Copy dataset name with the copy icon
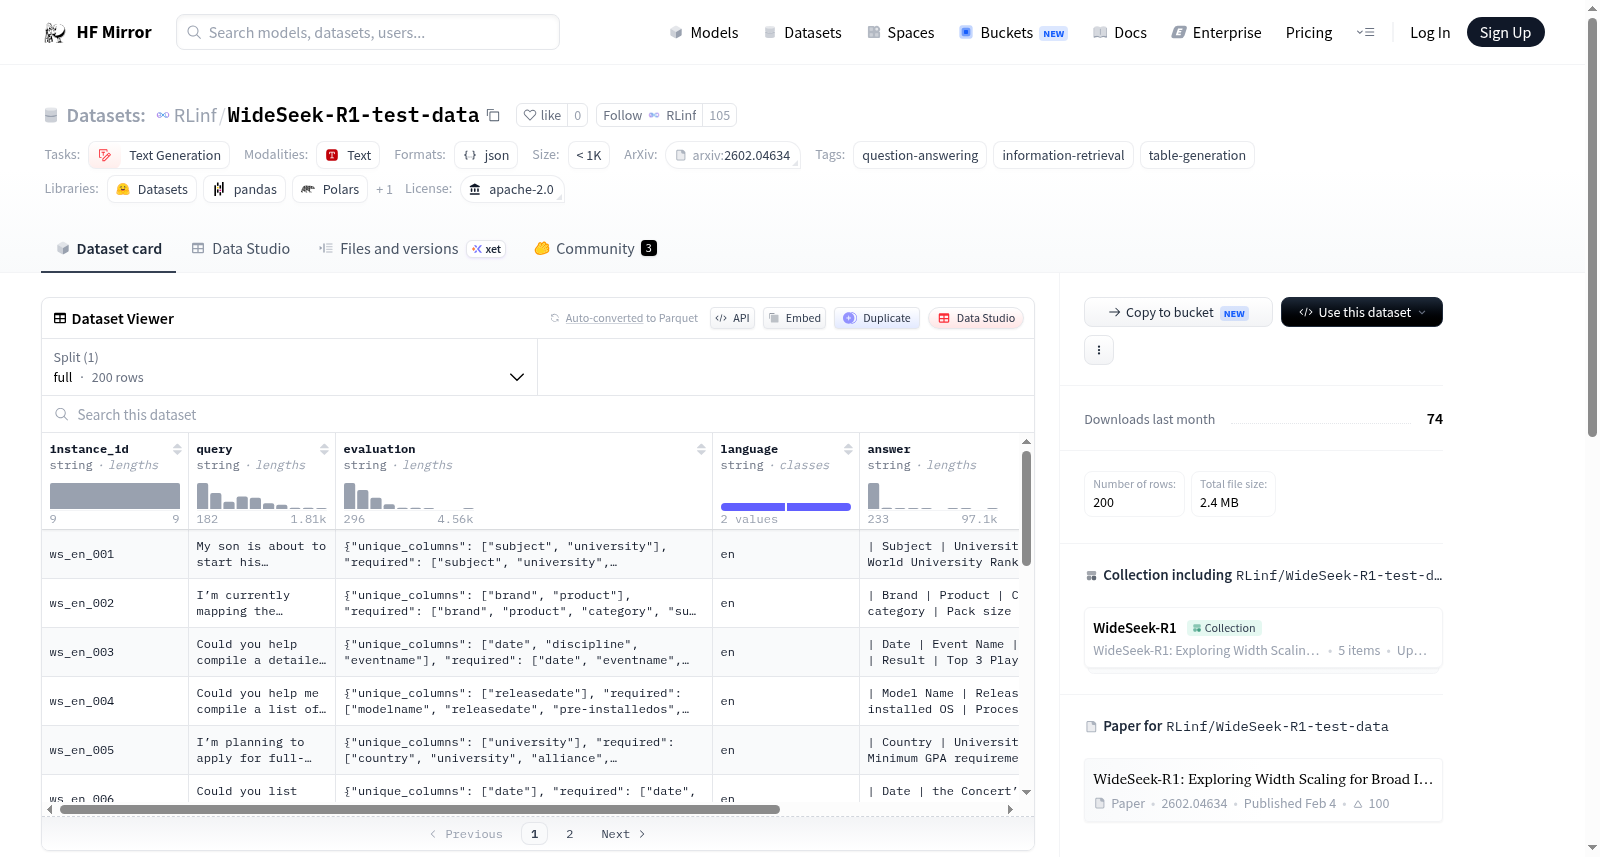 click(493, 115)
